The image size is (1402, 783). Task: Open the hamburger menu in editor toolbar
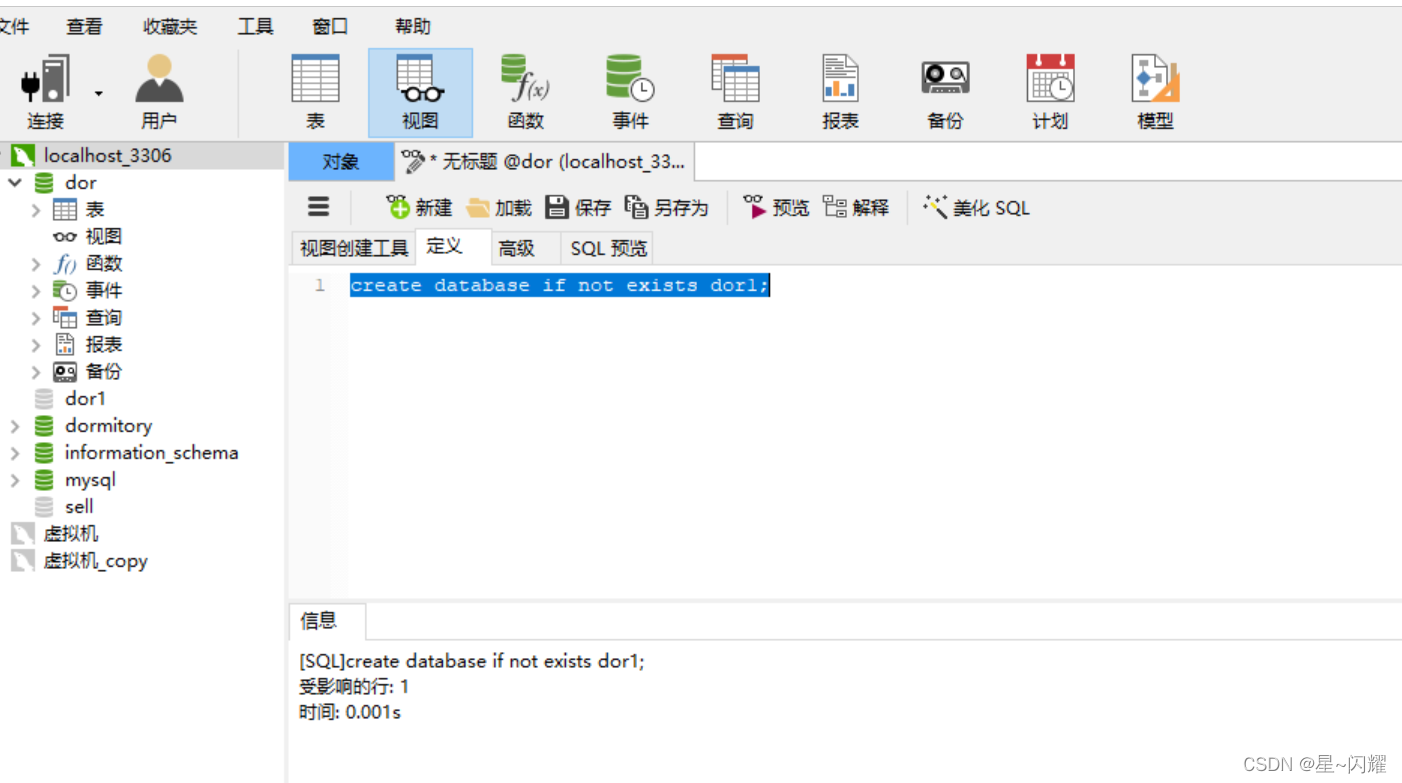(318, 207)
